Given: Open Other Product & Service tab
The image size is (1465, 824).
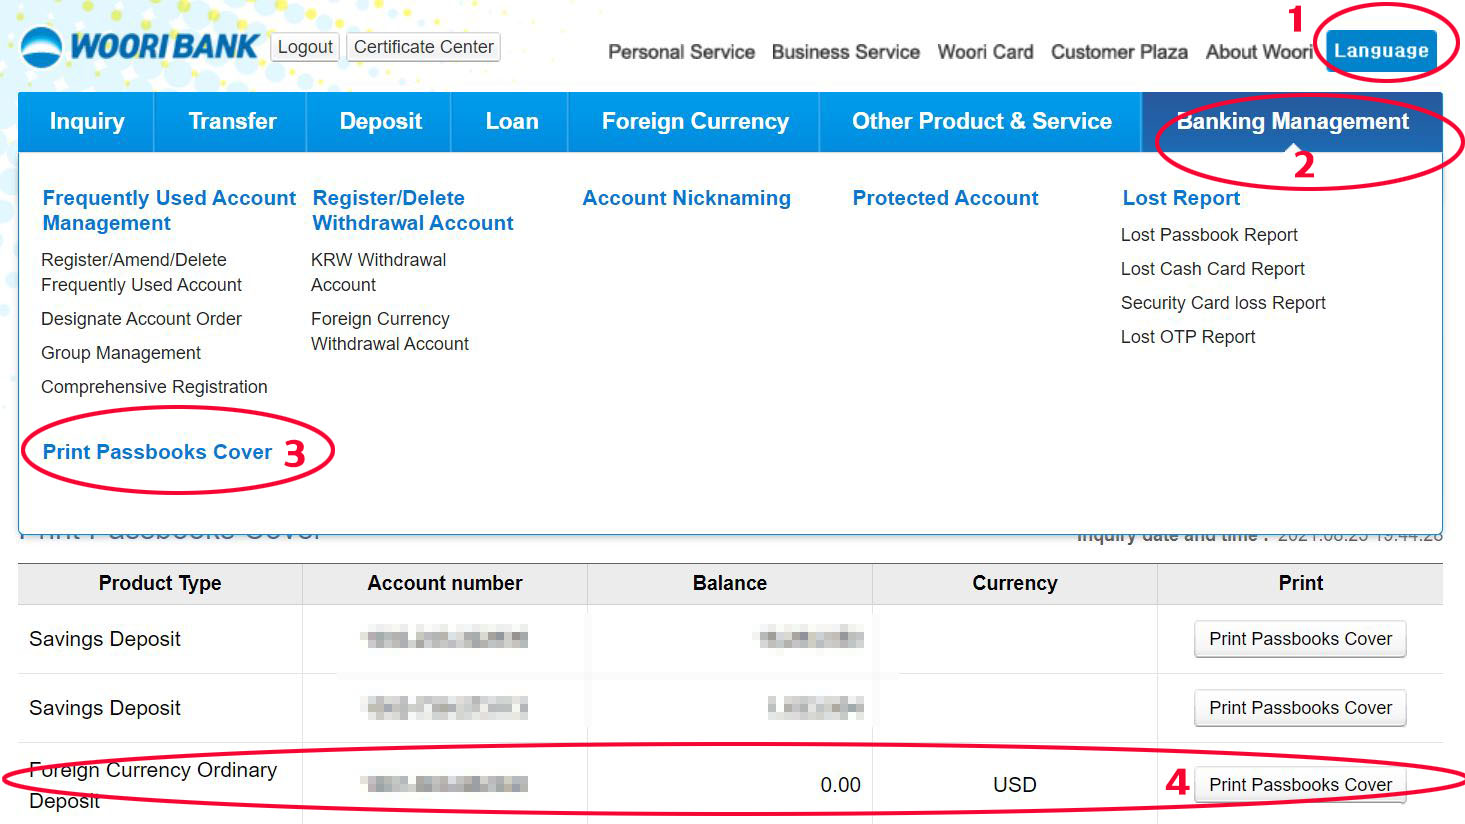Looking at the screenshot, I should (981, 122).
